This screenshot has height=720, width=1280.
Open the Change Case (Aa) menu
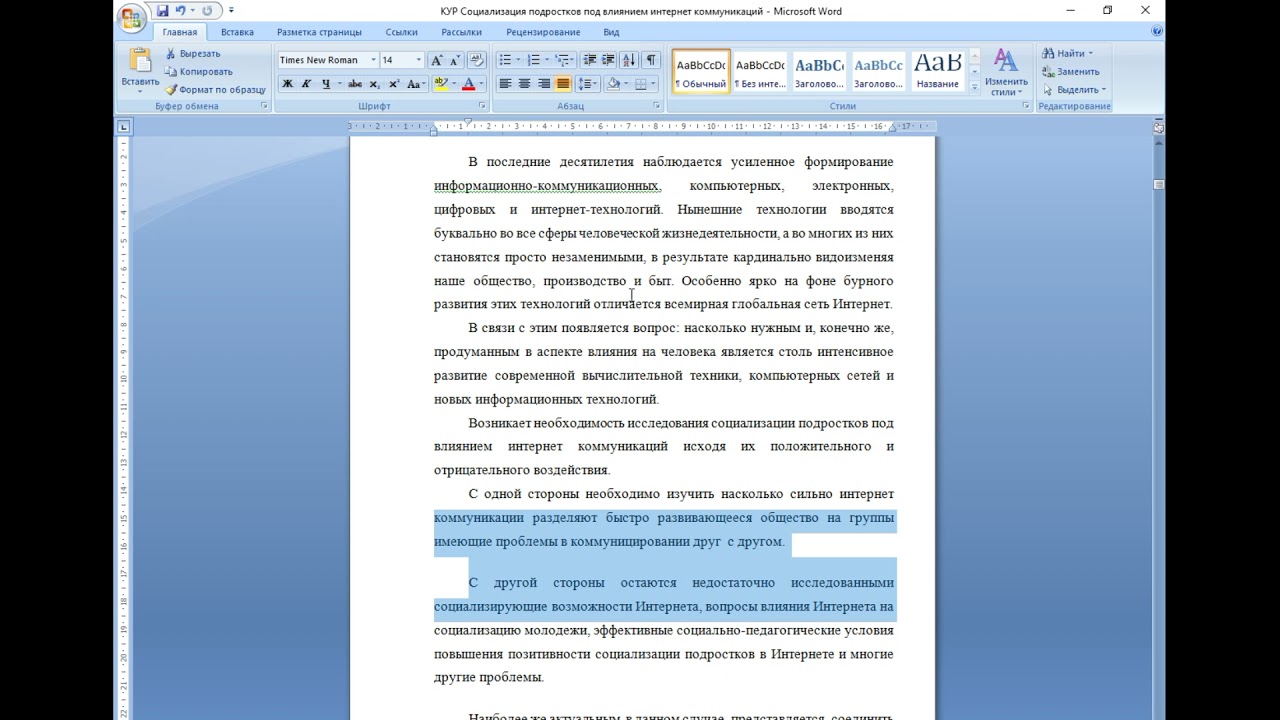(x=416, y=84)
